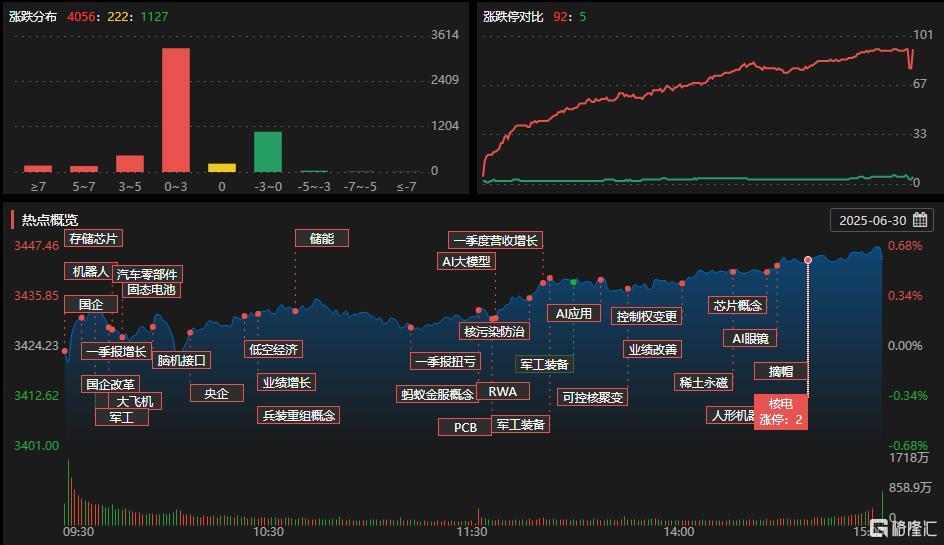Click the AI应用 hotspot tag

tap(574, 313)
